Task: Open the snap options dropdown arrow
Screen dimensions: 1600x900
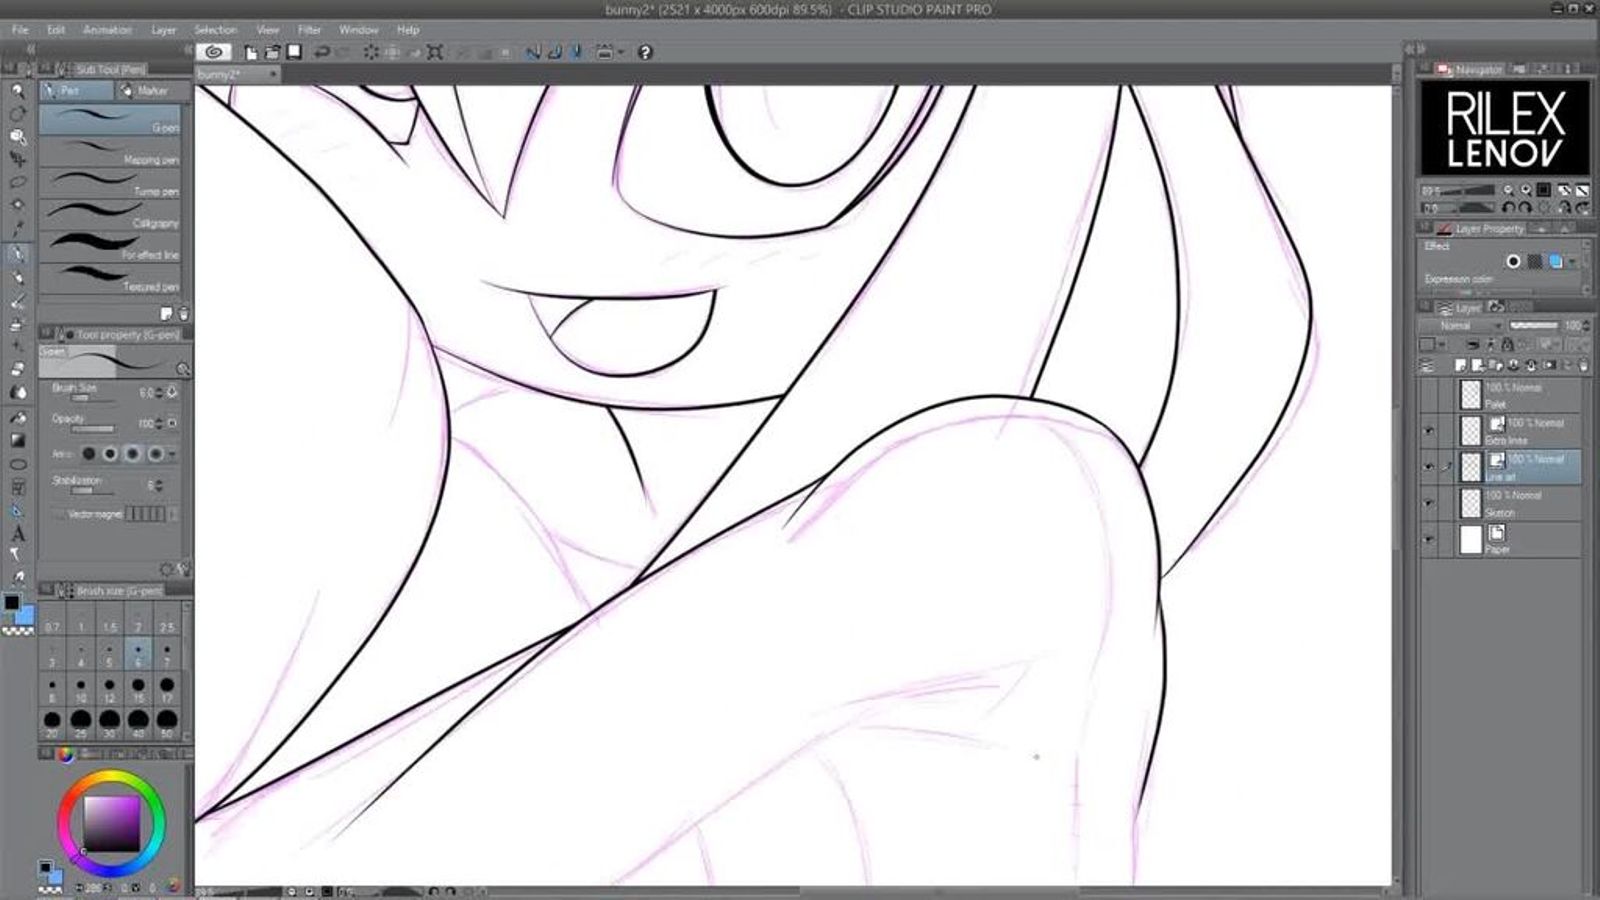Action: click(x=621, y=52)
